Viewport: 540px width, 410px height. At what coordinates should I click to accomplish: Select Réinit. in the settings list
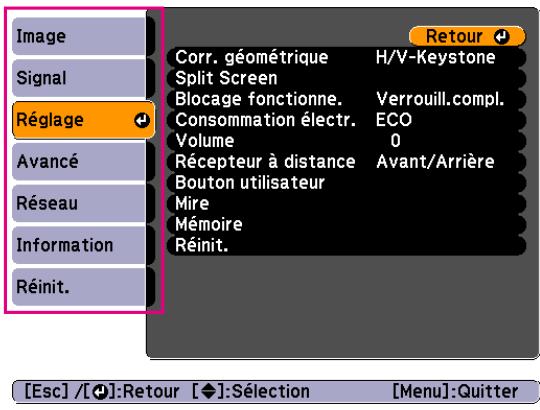point(346,245)
